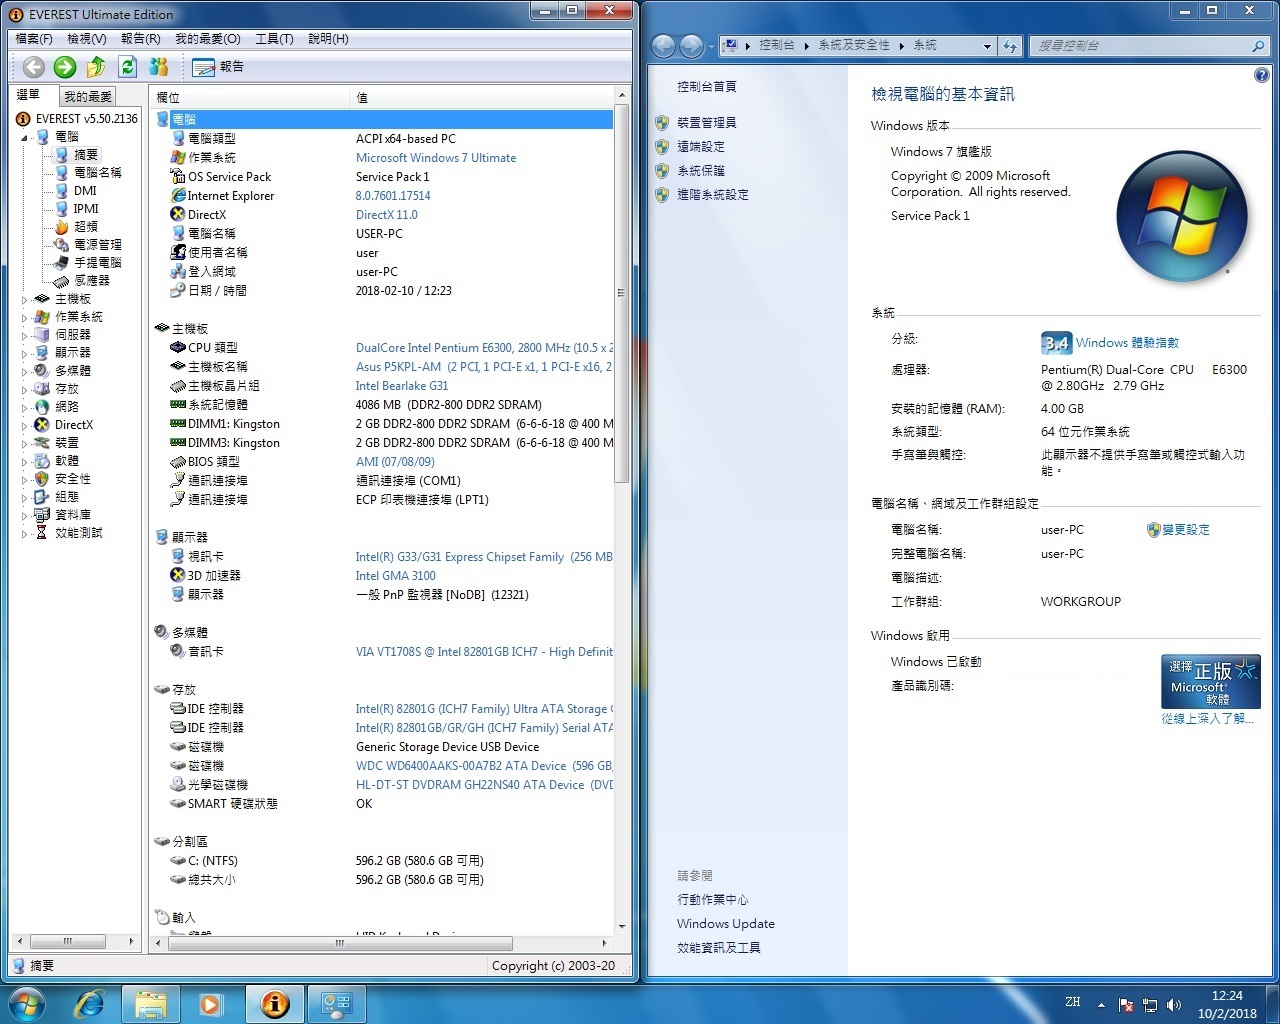Collapse the 電腦 tree node
The height and width of the screenshot is (1024, 1280).
(25, 138)
